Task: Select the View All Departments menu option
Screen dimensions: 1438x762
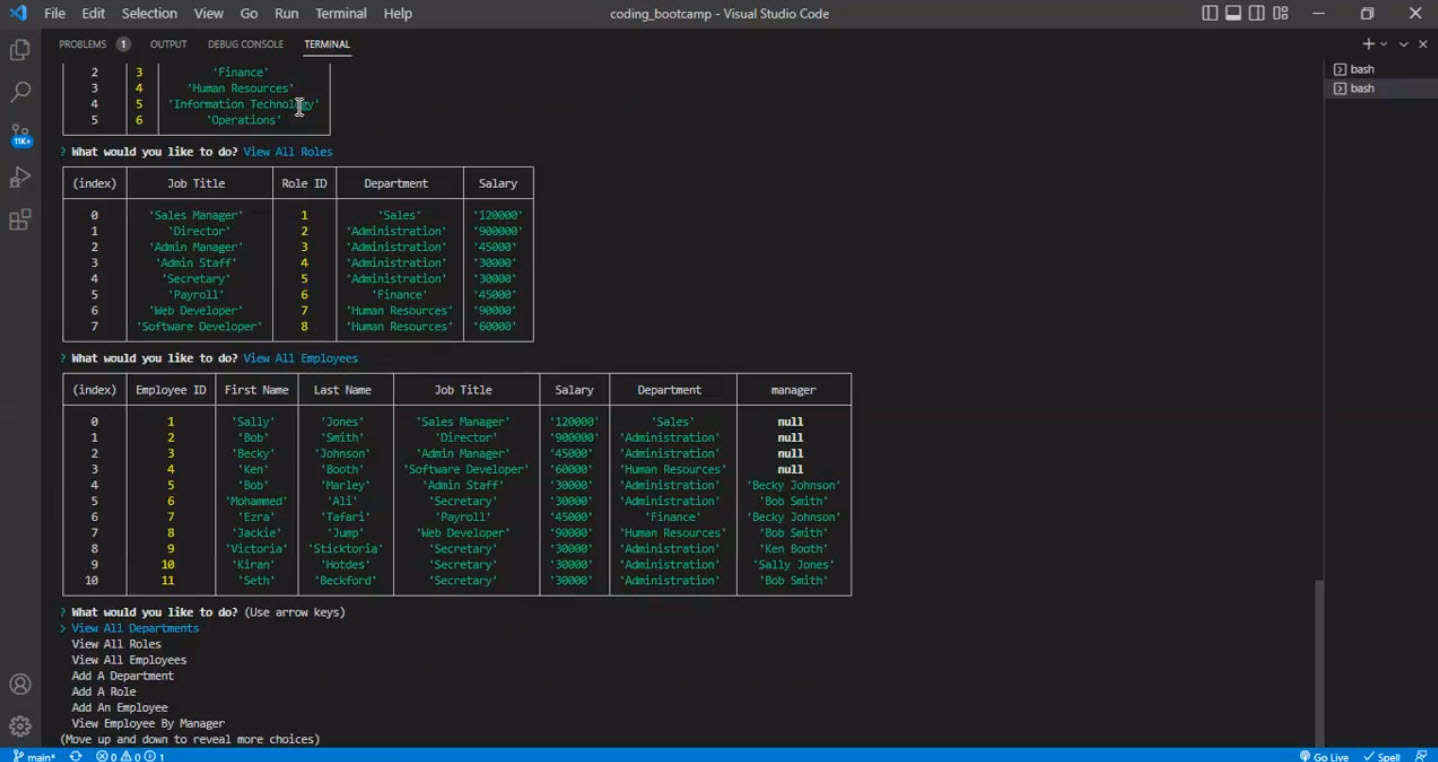Action: click(x=134, y=627)
